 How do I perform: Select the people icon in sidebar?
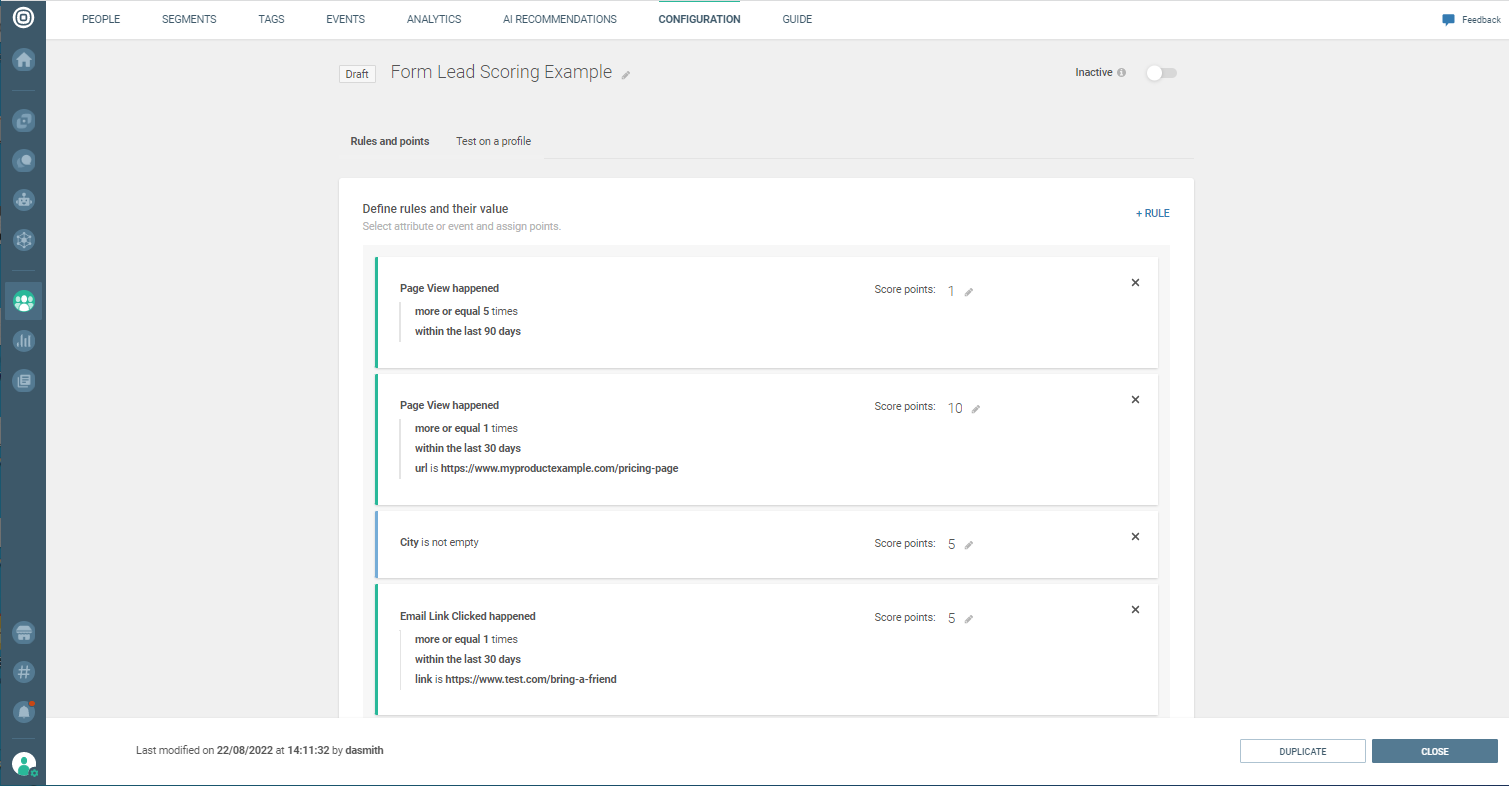(24, 300)
